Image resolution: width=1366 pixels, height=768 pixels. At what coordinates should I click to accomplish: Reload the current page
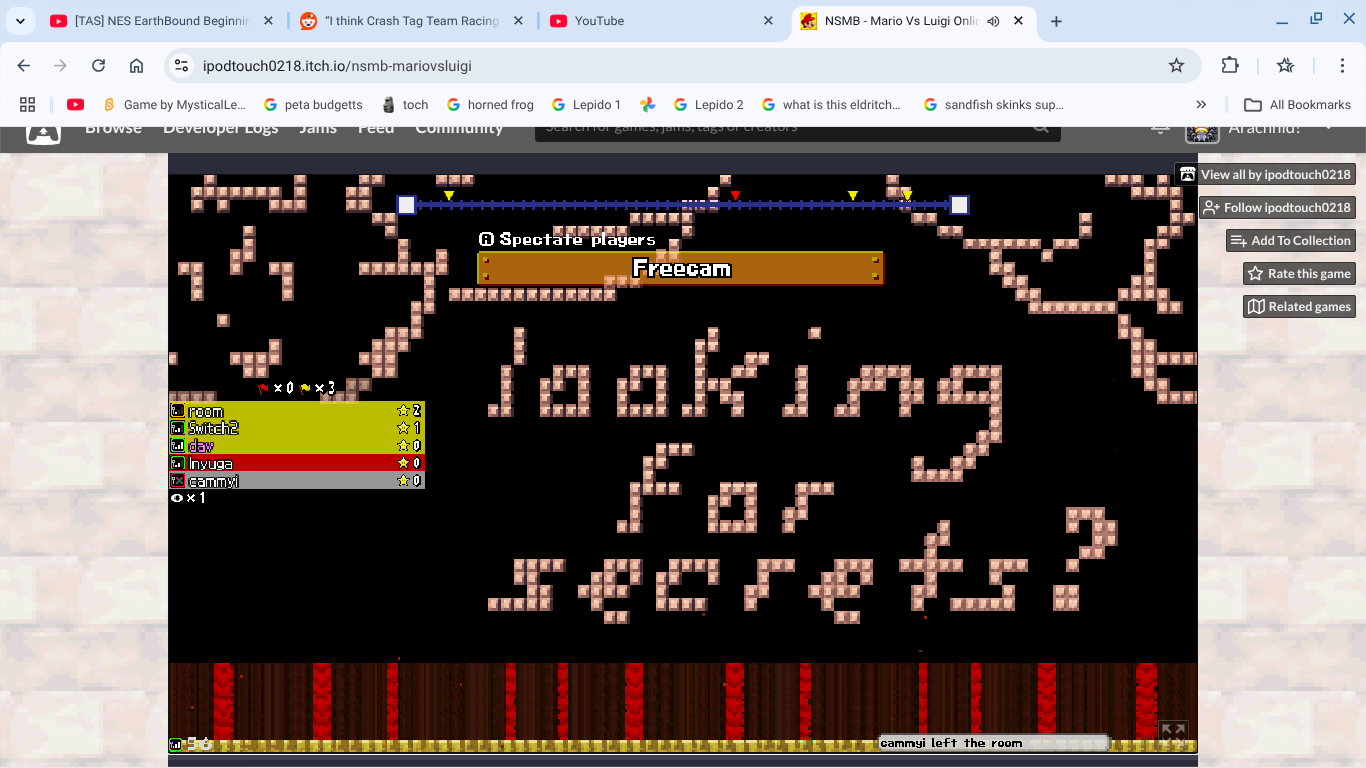[98, 66]
